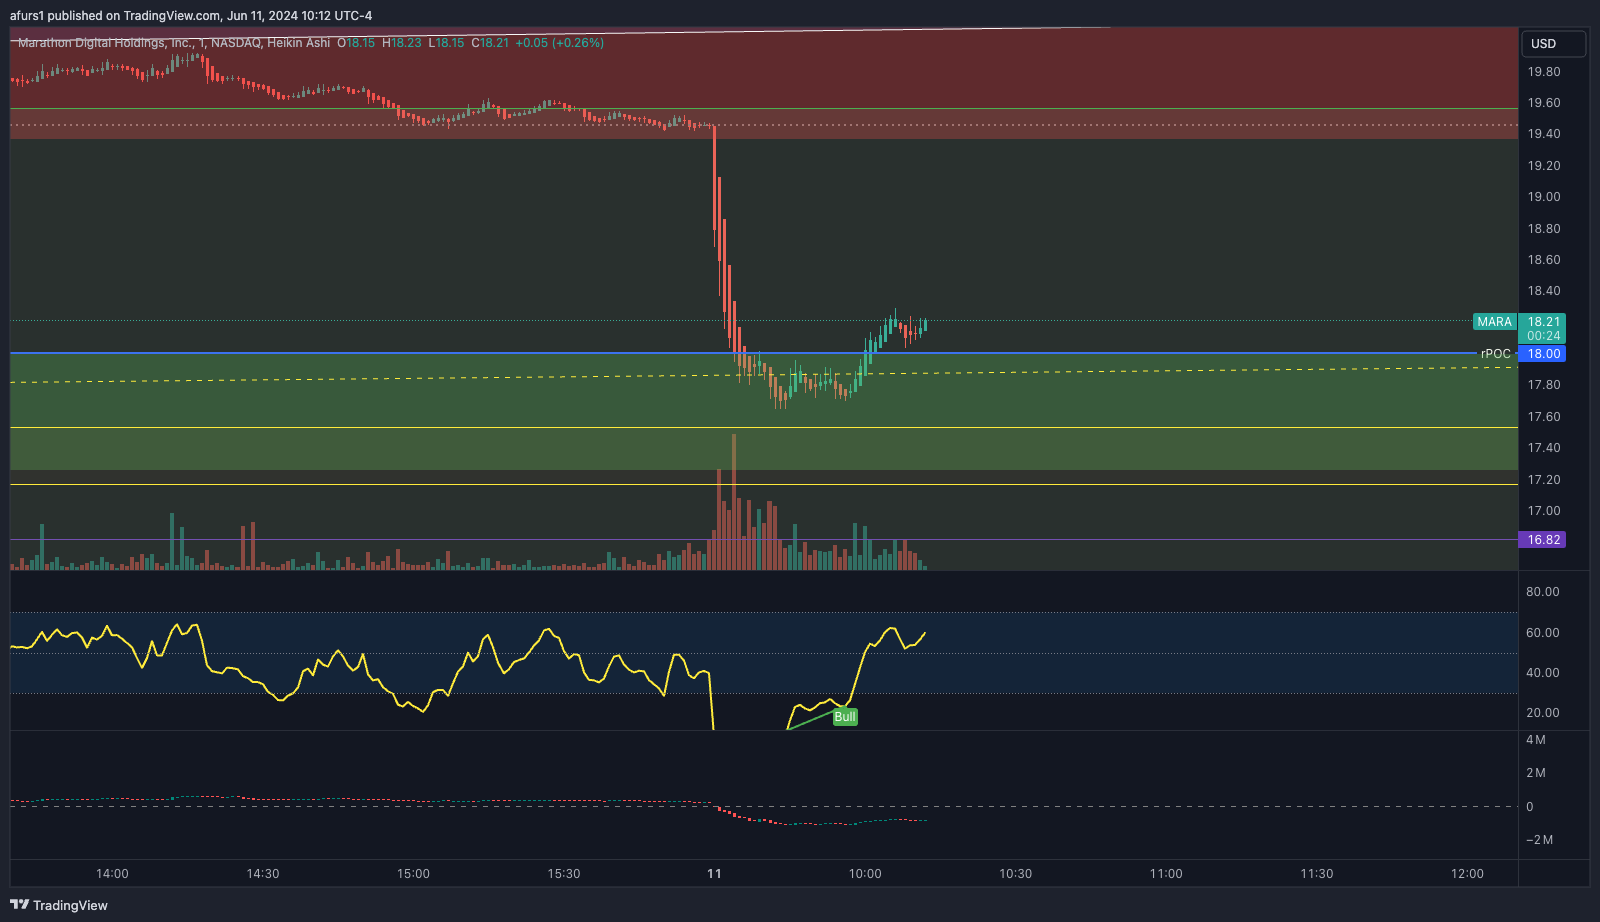Click the 14:30 time axis label
The width and height of the screenshot is (1600, 922).
(263, 874)
